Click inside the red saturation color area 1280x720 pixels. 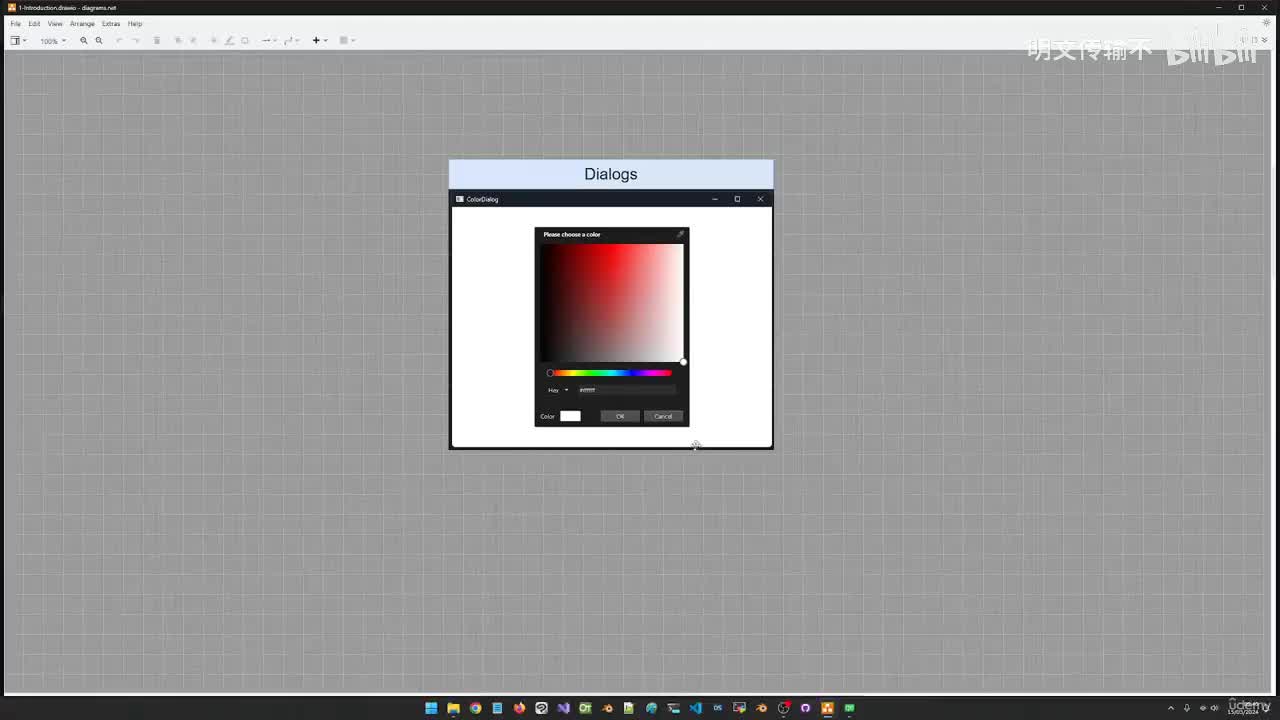[x=612, y=303]
